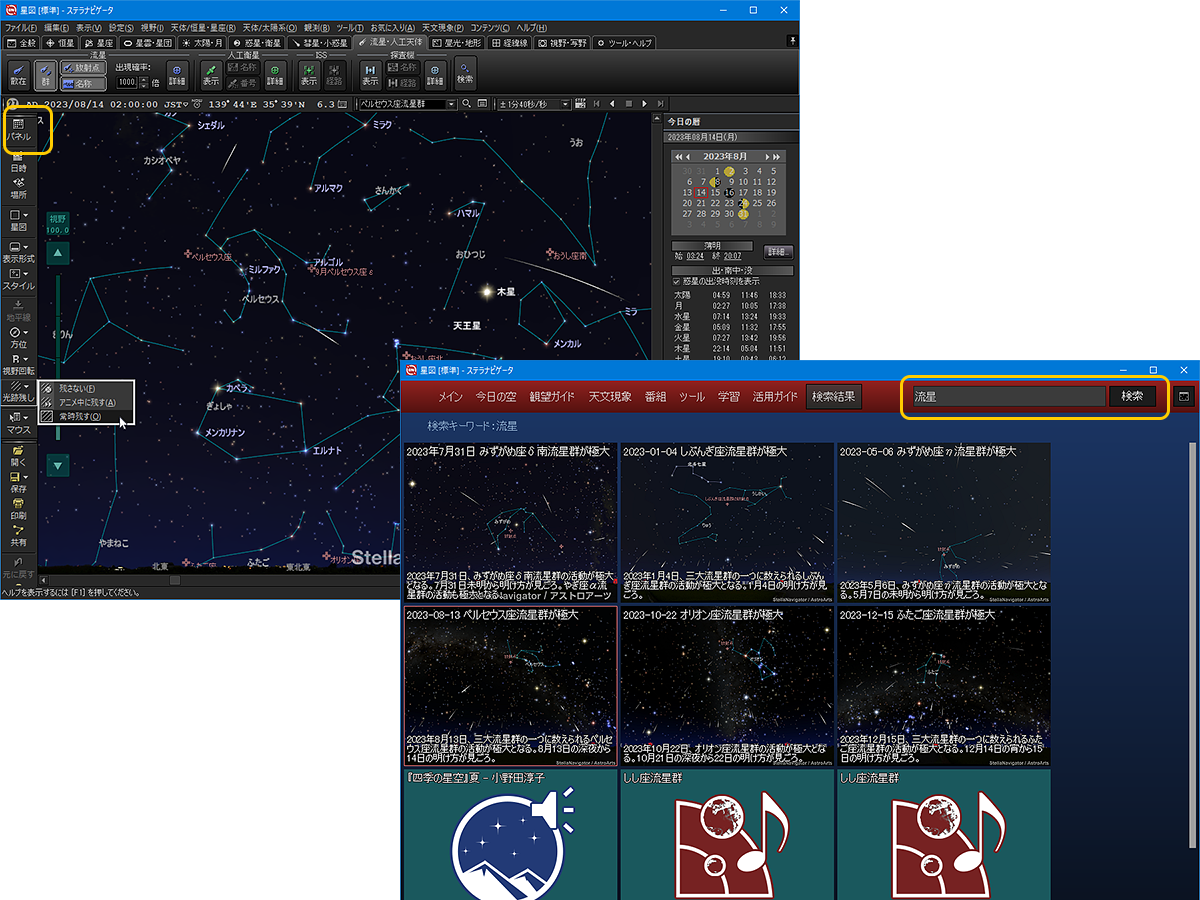Switch to the 太陽・月 ribbon tab
Image resolution: width=1200 pixels, height=900 pixels.
pyautogui.click(x=203, y=43)
